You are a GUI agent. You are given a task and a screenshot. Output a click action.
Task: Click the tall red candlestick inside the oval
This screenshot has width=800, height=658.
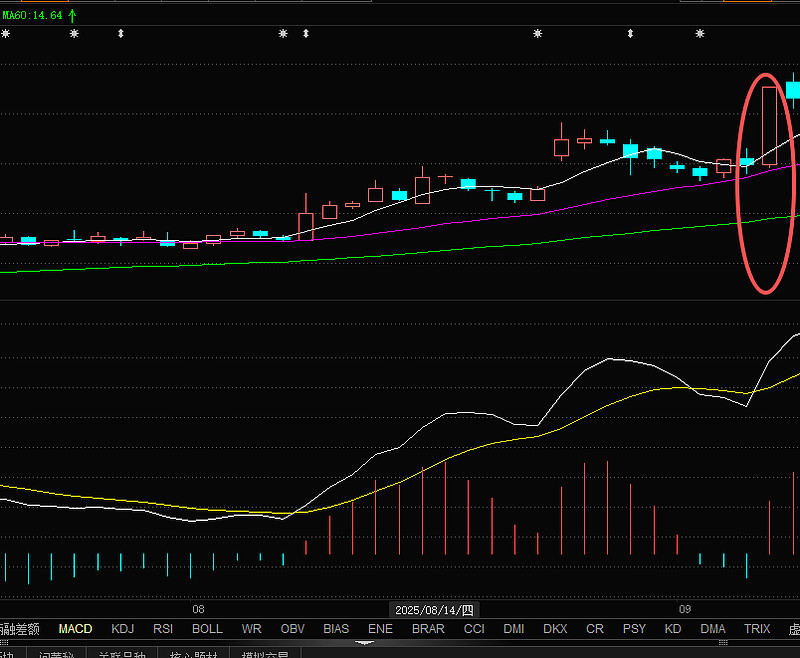click(769, 125)
